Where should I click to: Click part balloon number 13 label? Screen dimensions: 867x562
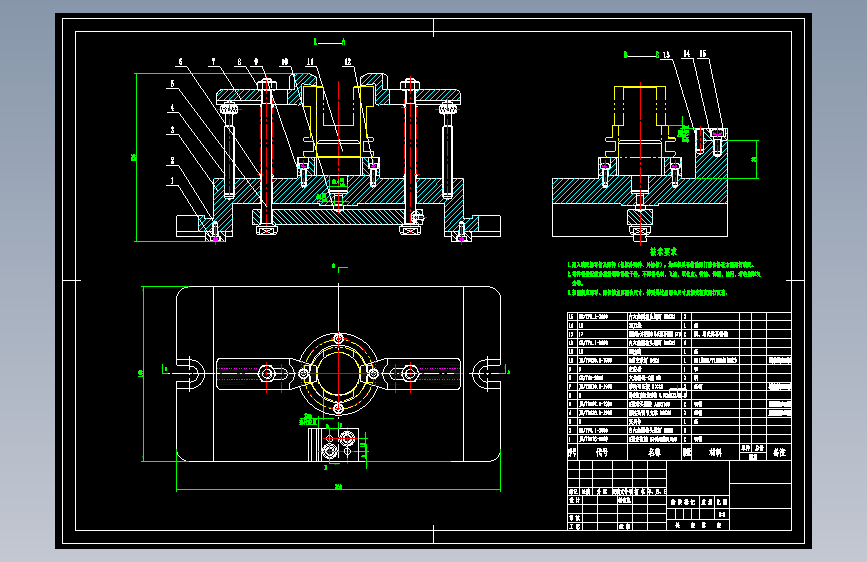point(666,54)
